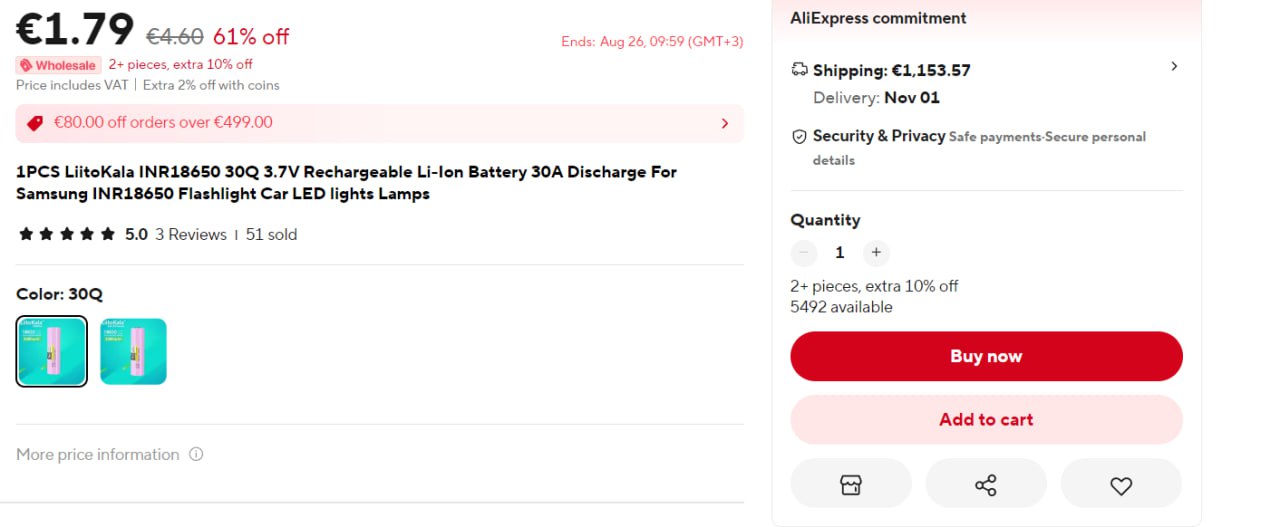Screen dimensions: 1280x527
Task: Click More price information text
Action: click(98, 454)
